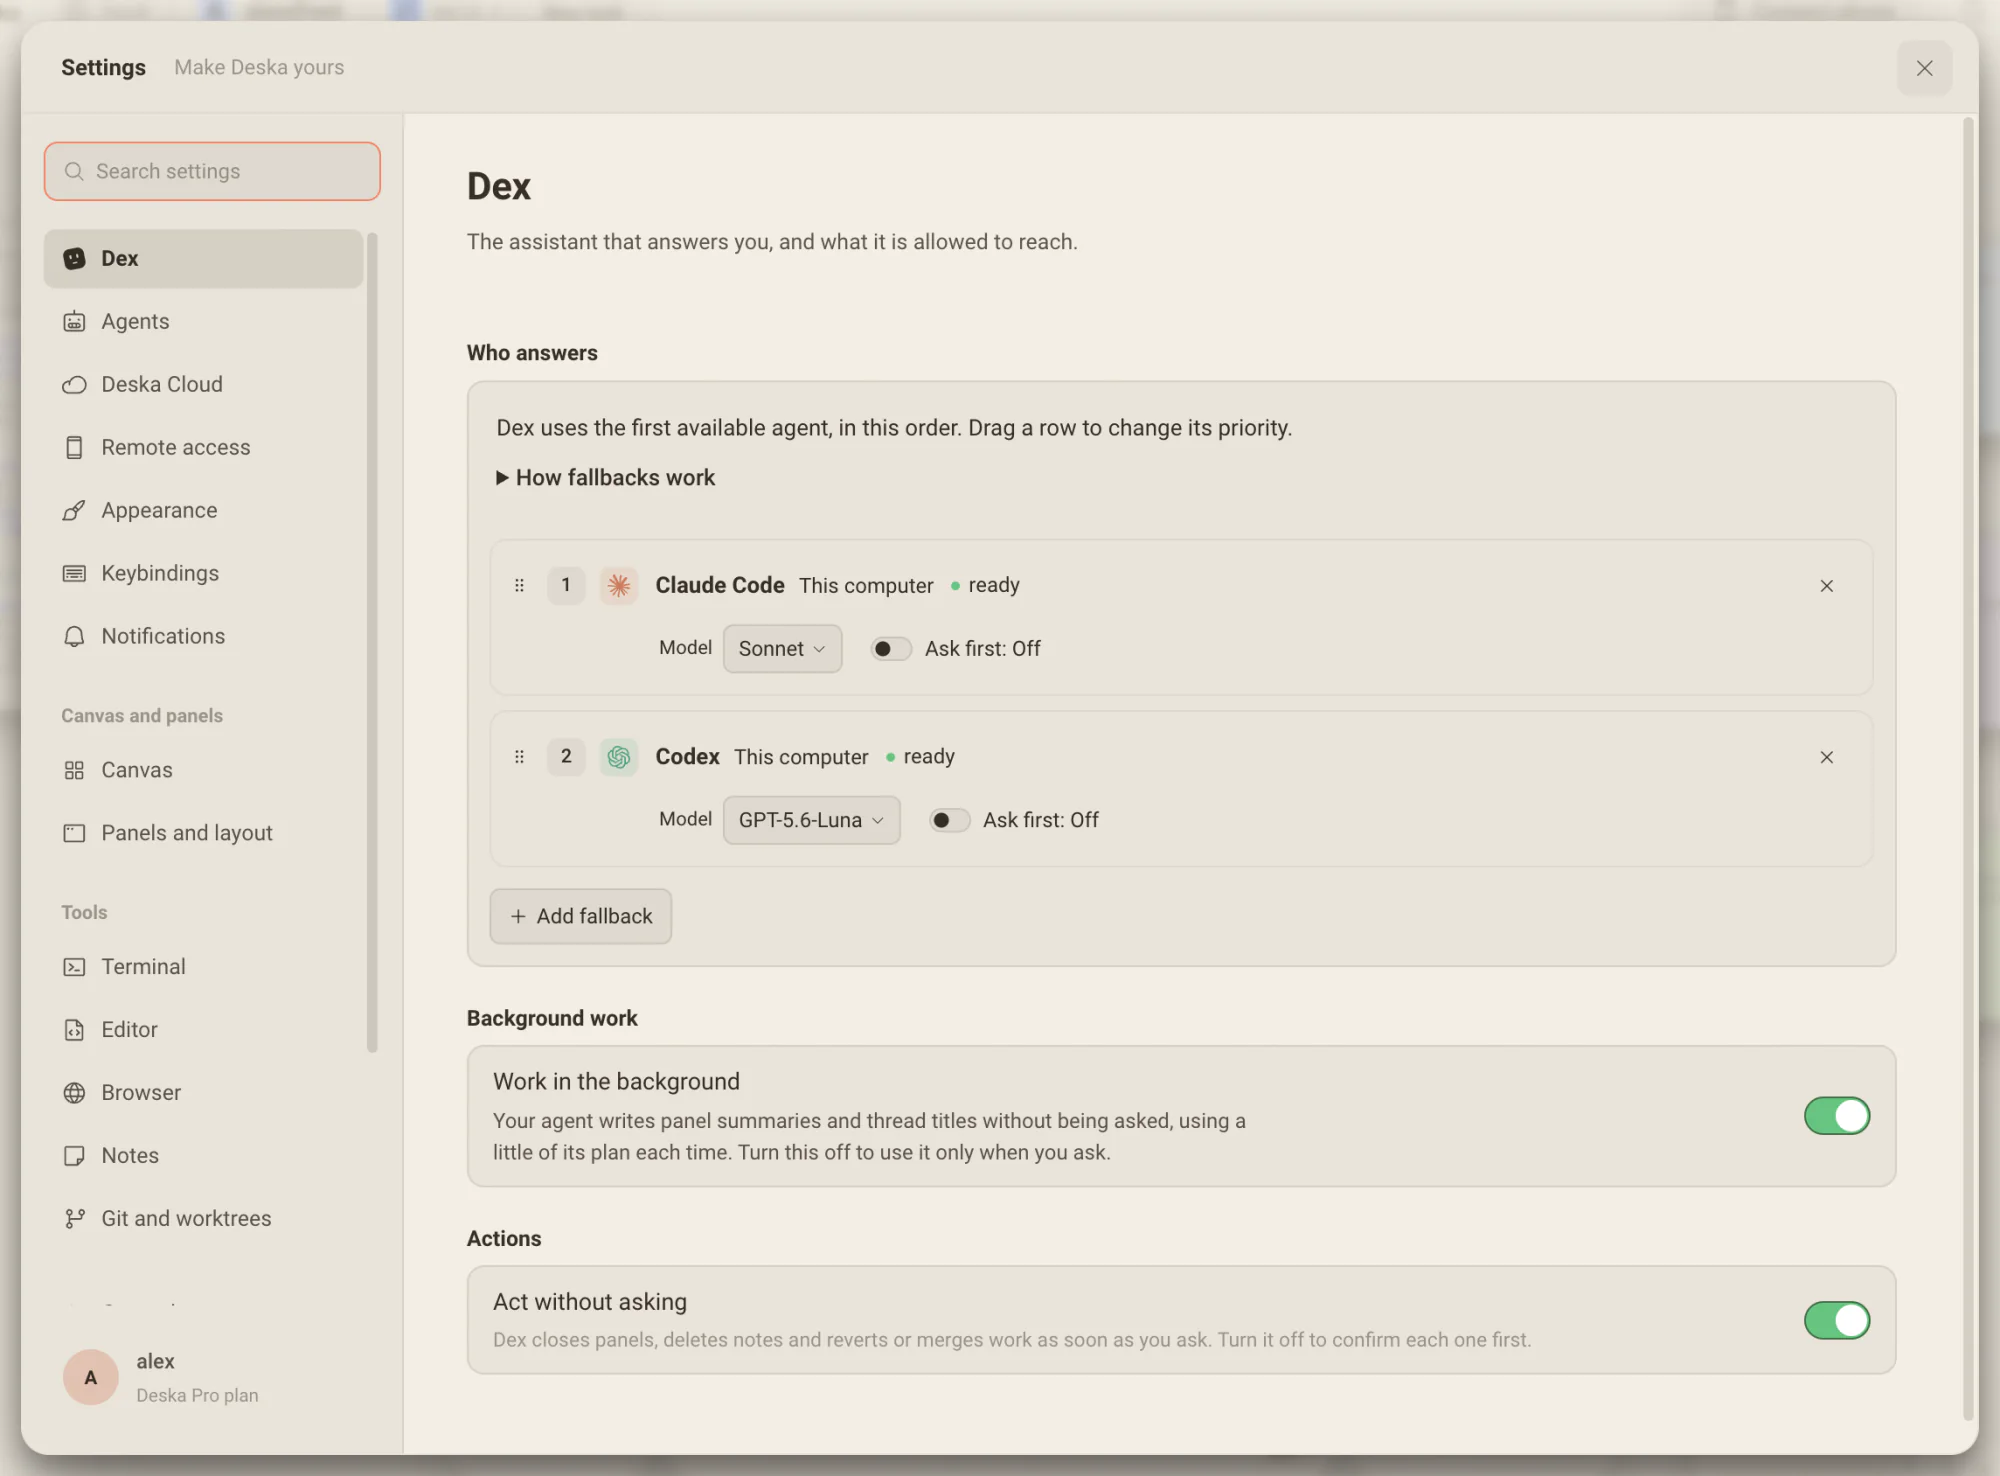The width and height of the screenshot is (2000, 1476).
Task: Click the main panel scrollbar
Action: 1969,769
